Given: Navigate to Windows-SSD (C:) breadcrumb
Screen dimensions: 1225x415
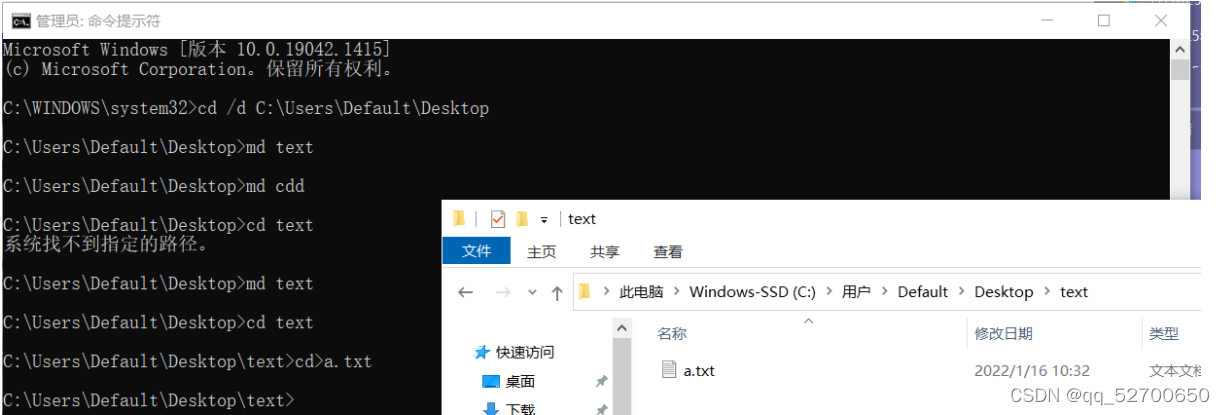Looking at the screenshot, I should [x=753, y=292].
